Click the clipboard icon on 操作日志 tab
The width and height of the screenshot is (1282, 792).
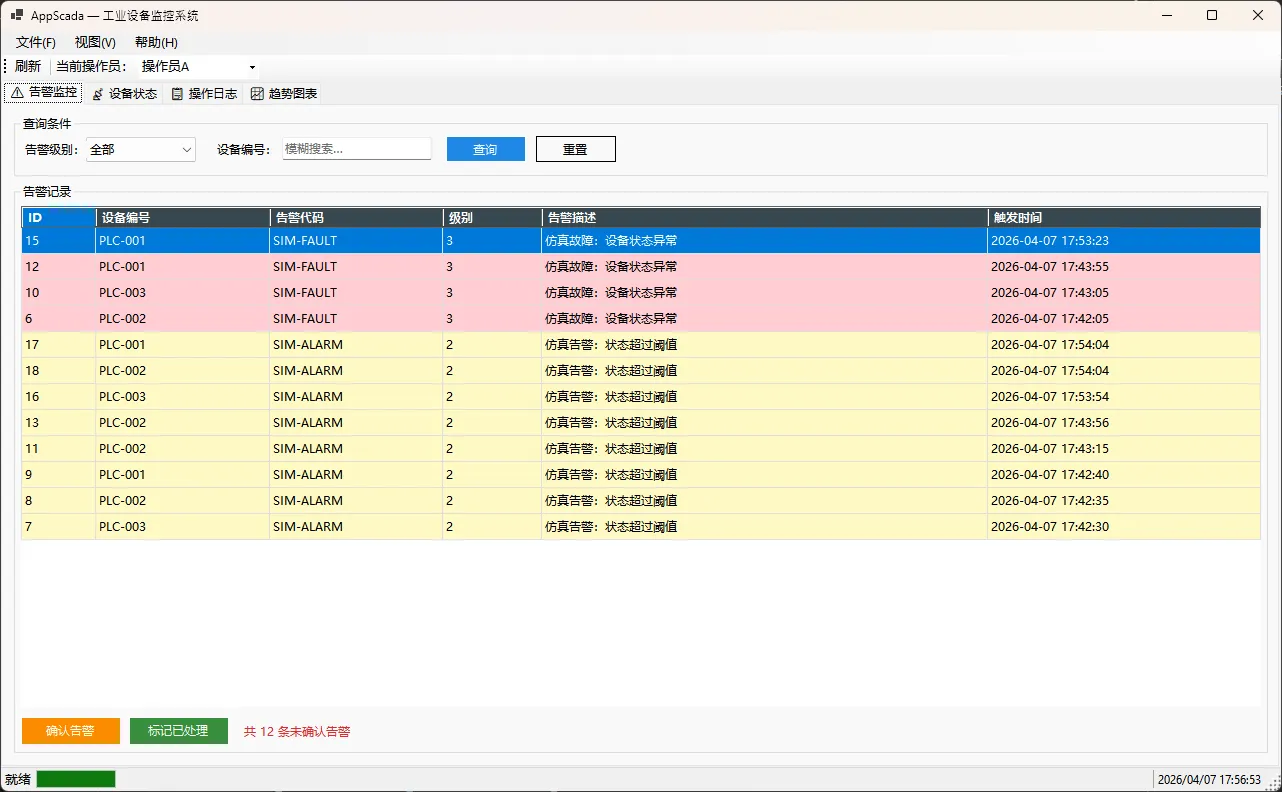pyautogui.click(x=178, y=94)
